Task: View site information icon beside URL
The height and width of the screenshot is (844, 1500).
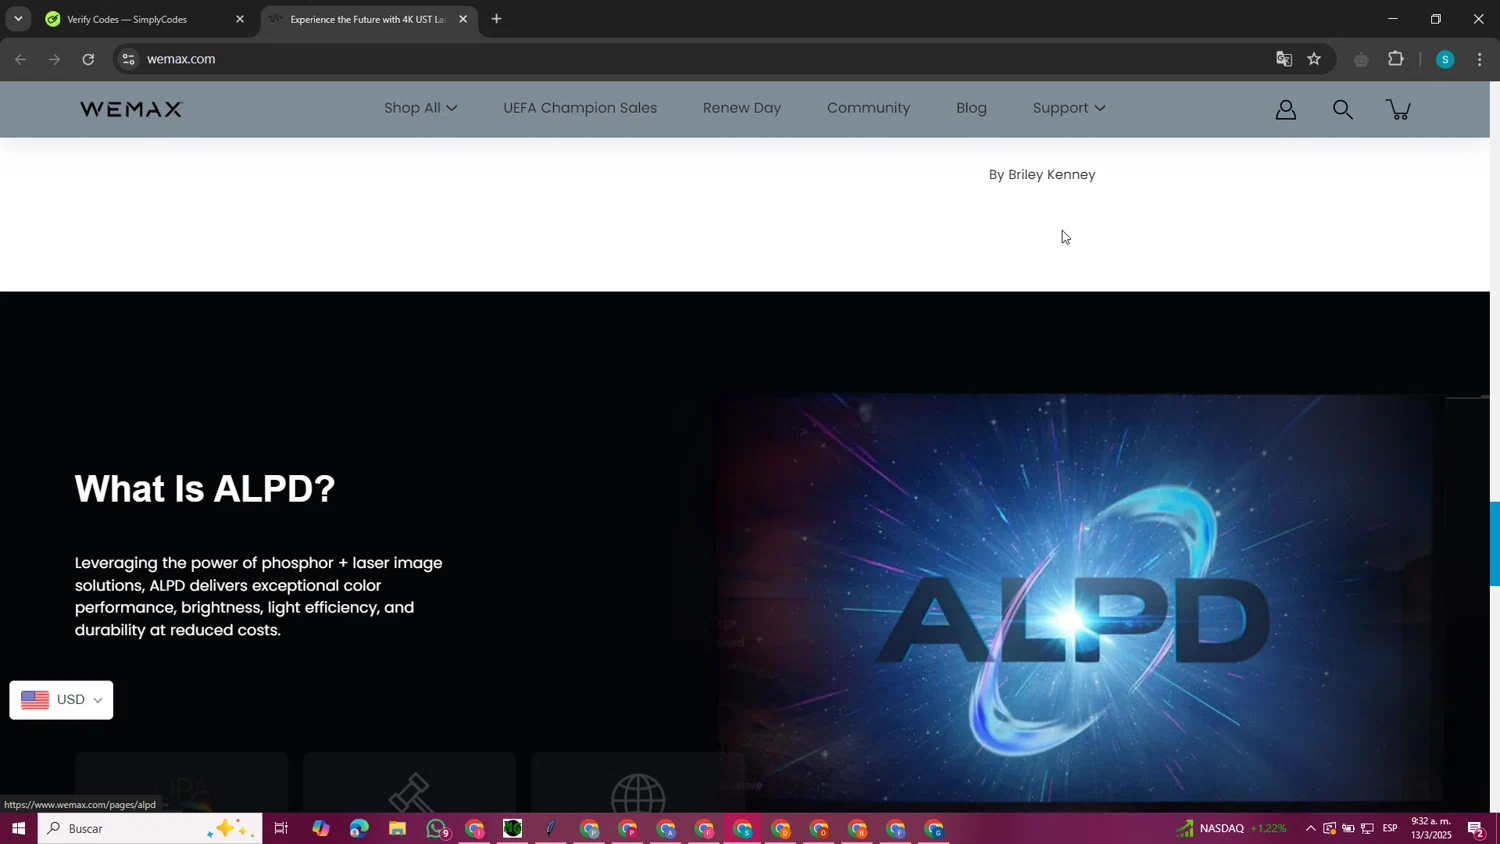Action: pyautogui.click(x=128, y=59)
